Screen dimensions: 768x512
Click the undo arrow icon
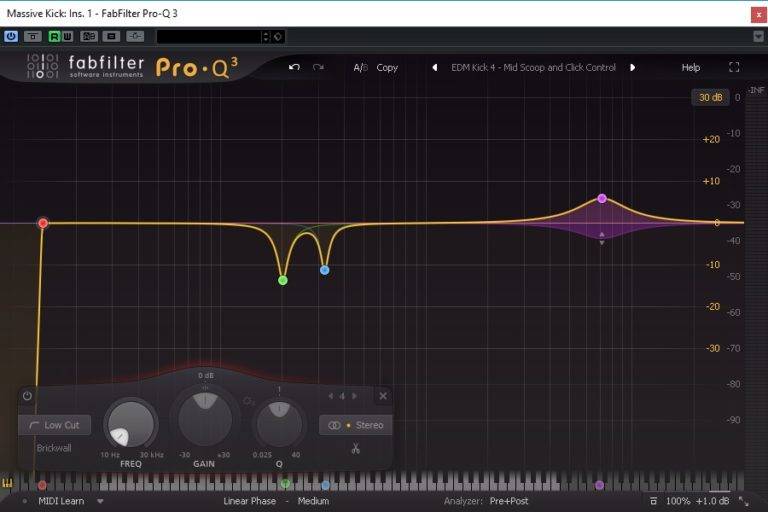[294, 67]
